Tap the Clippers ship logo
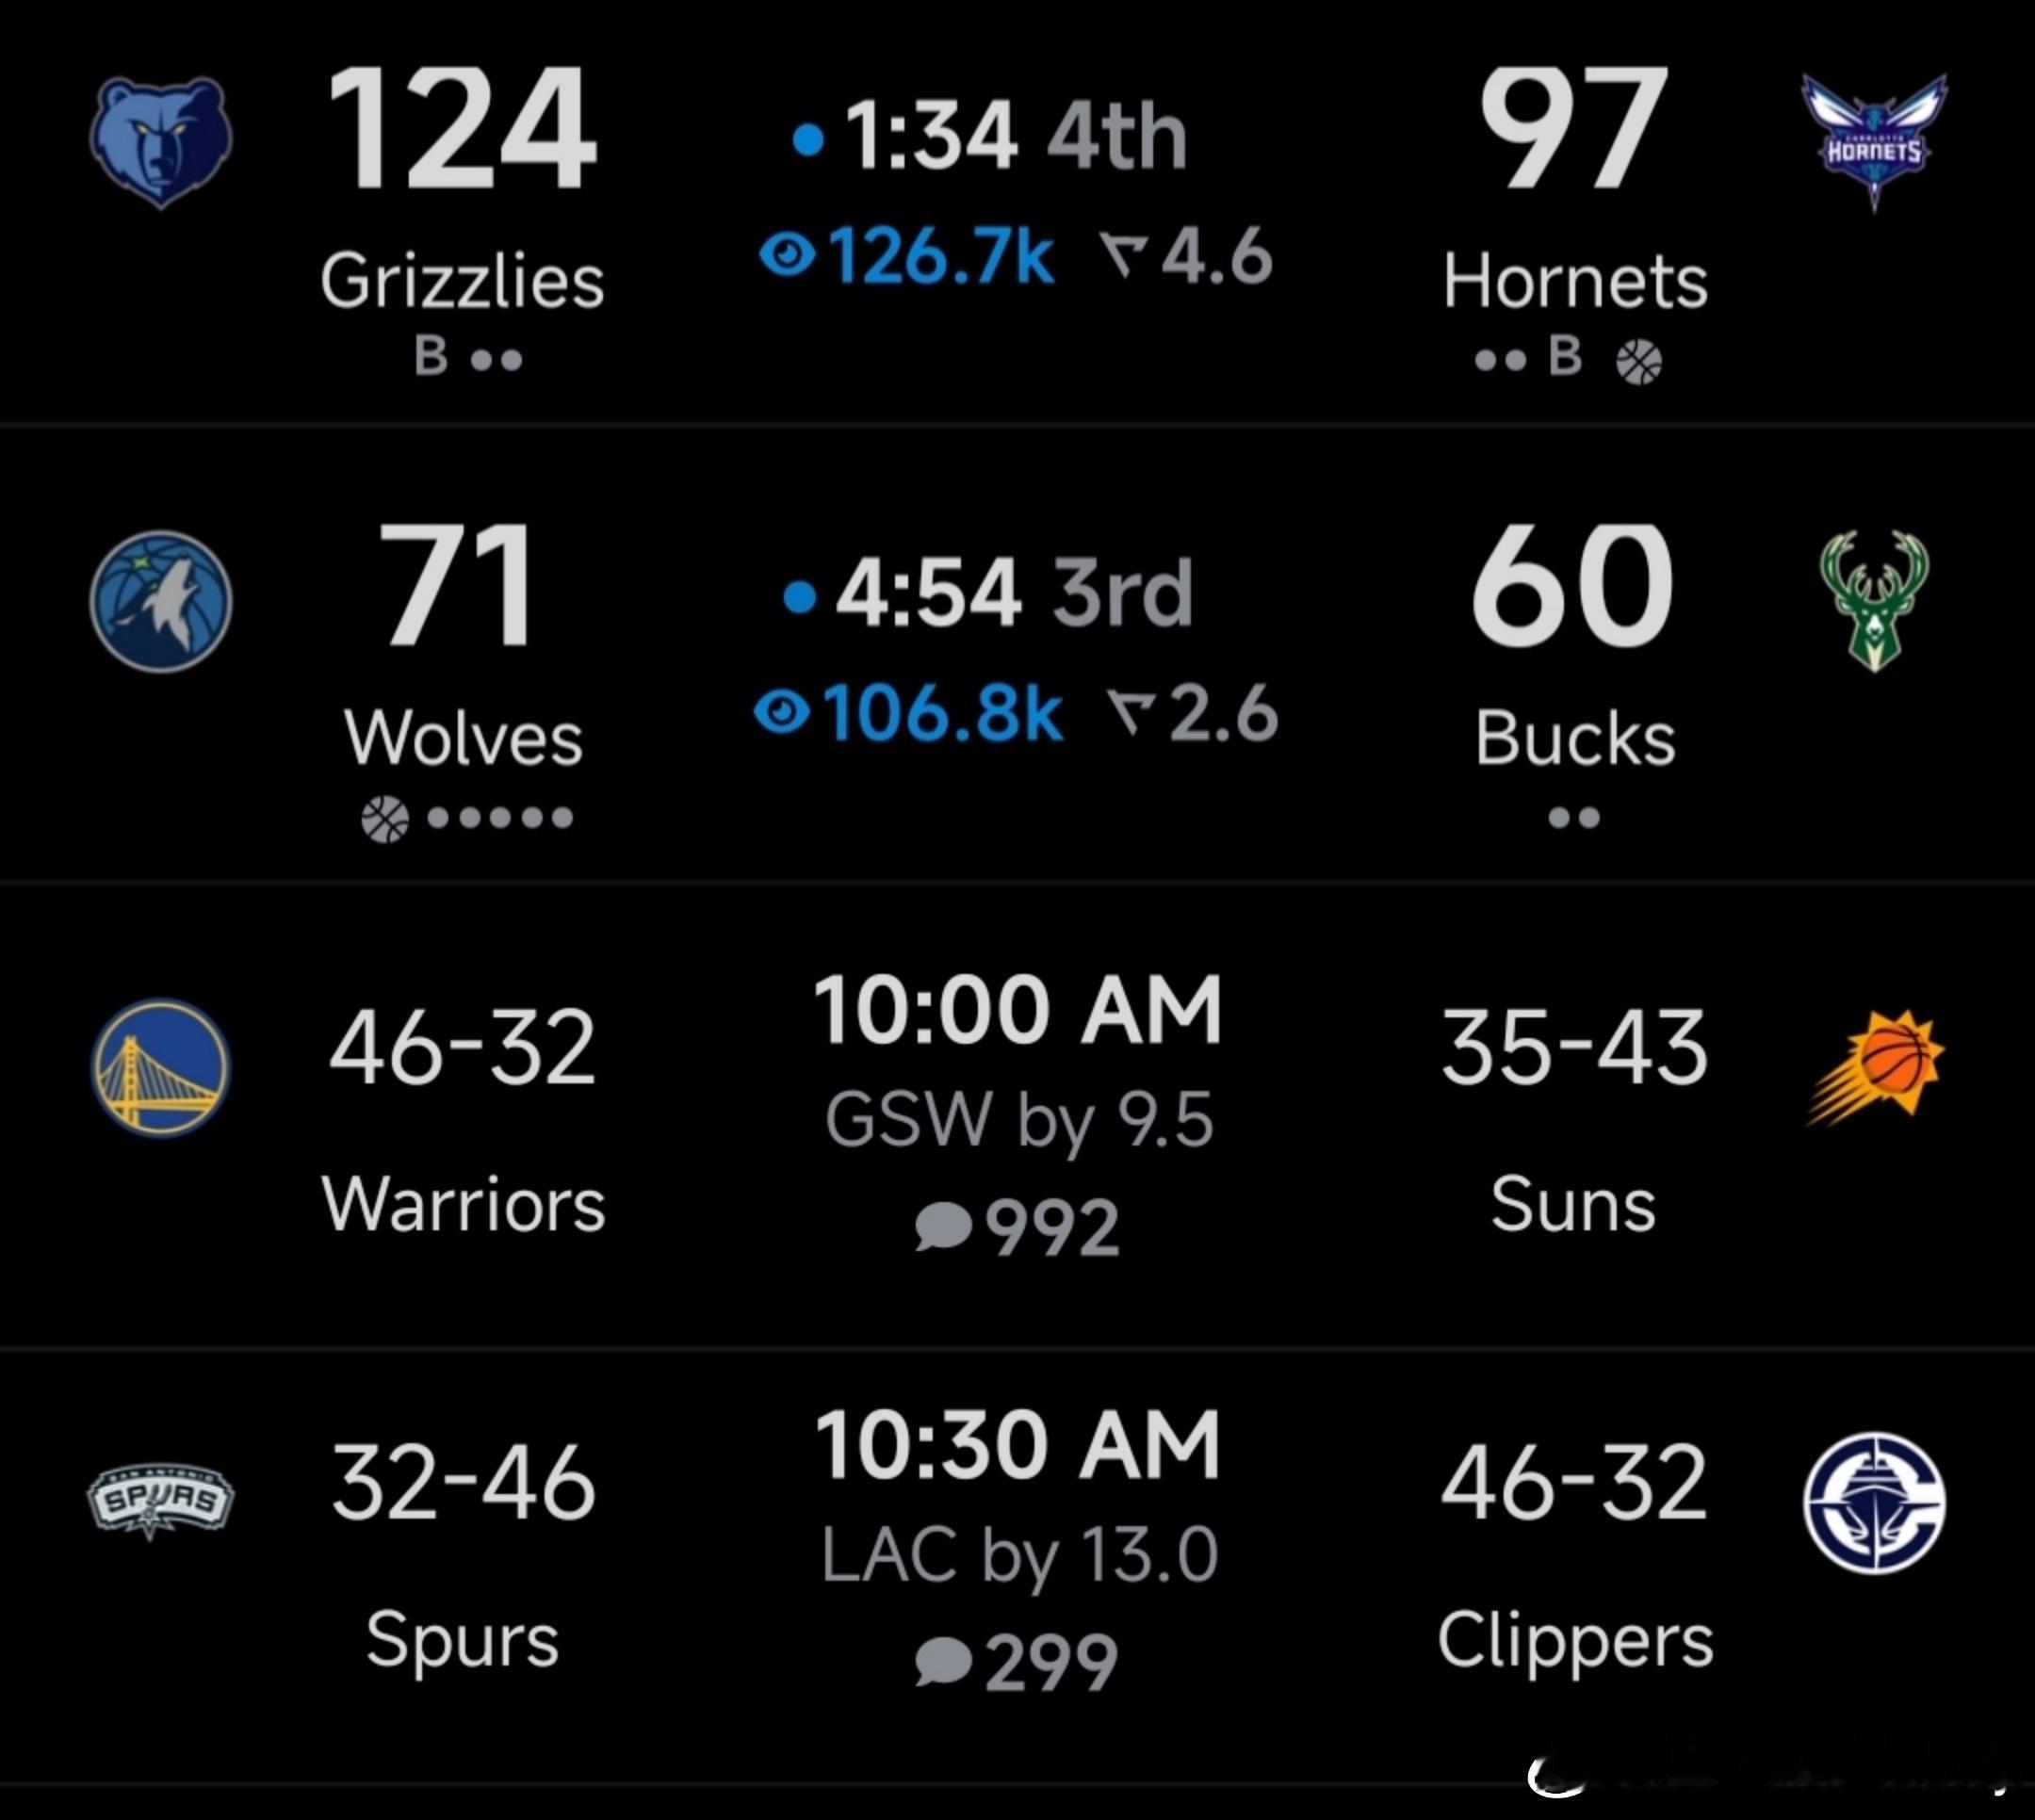 tap(1875, 1502)
